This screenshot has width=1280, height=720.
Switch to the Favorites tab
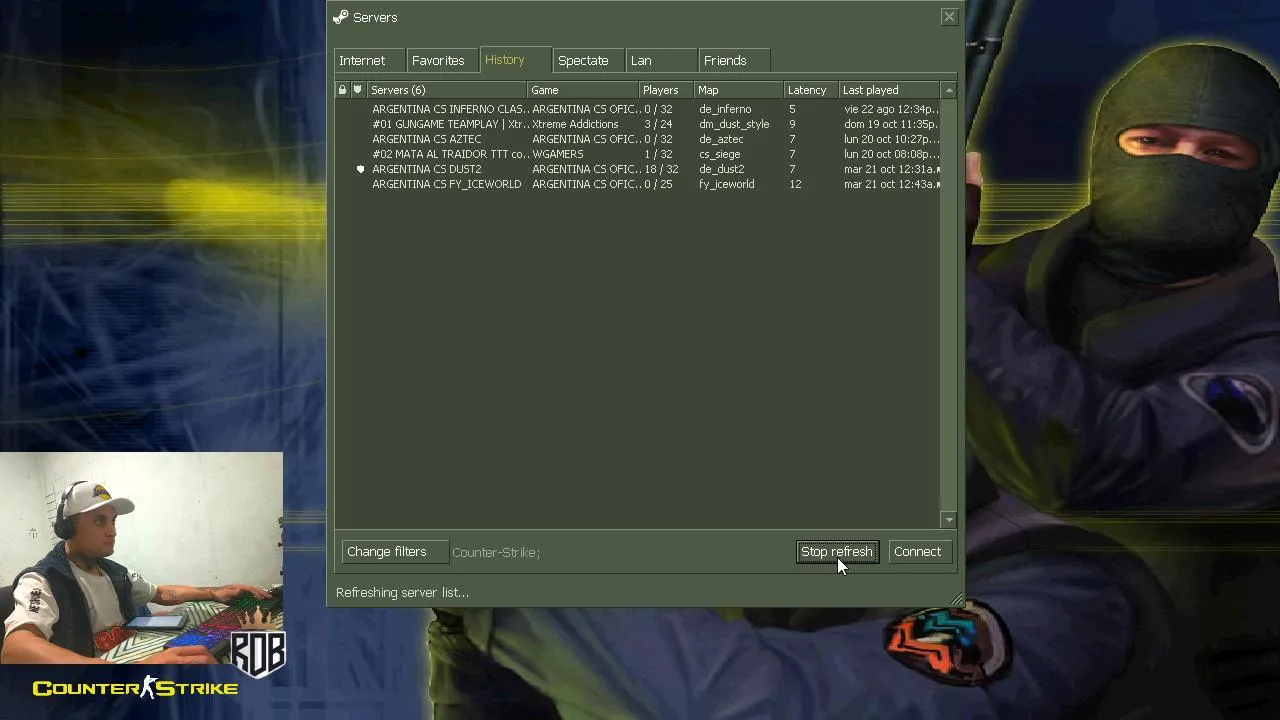coord(441,61)
